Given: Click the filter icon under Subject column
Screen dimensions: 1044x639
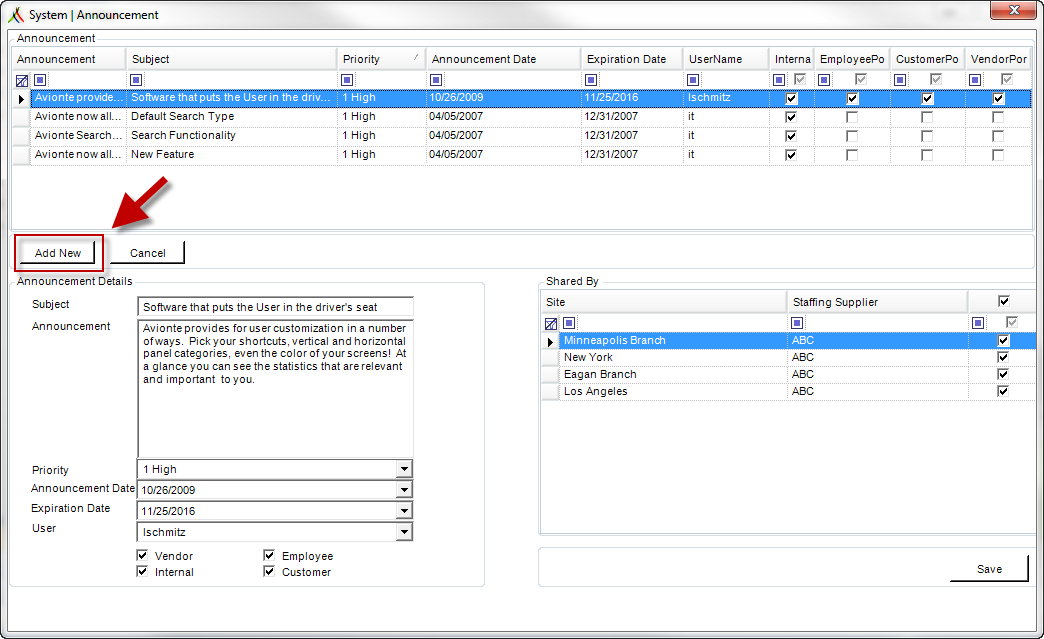Looking at the screenshot, I should 136,80.
